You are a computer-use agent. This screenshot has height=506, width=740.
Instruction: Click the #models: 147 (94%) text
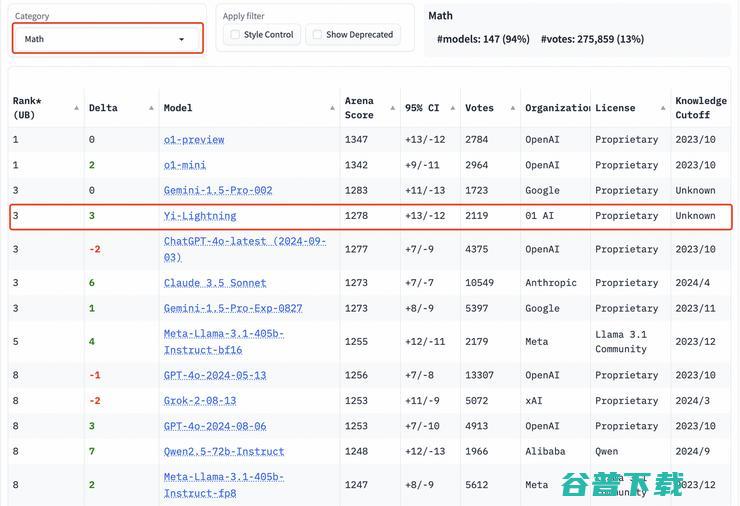pyautogui.click(x=483, y=39)
